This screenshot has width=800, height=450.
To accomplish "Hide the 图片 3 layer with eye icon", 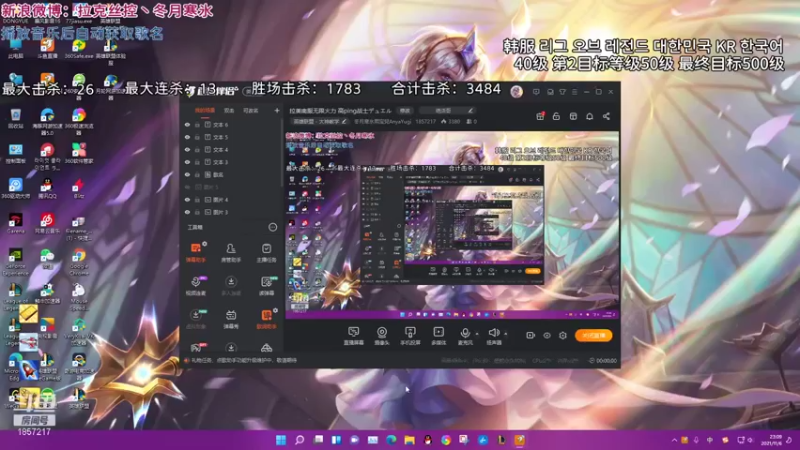I will pyautogui.click(x=187, y=212).
